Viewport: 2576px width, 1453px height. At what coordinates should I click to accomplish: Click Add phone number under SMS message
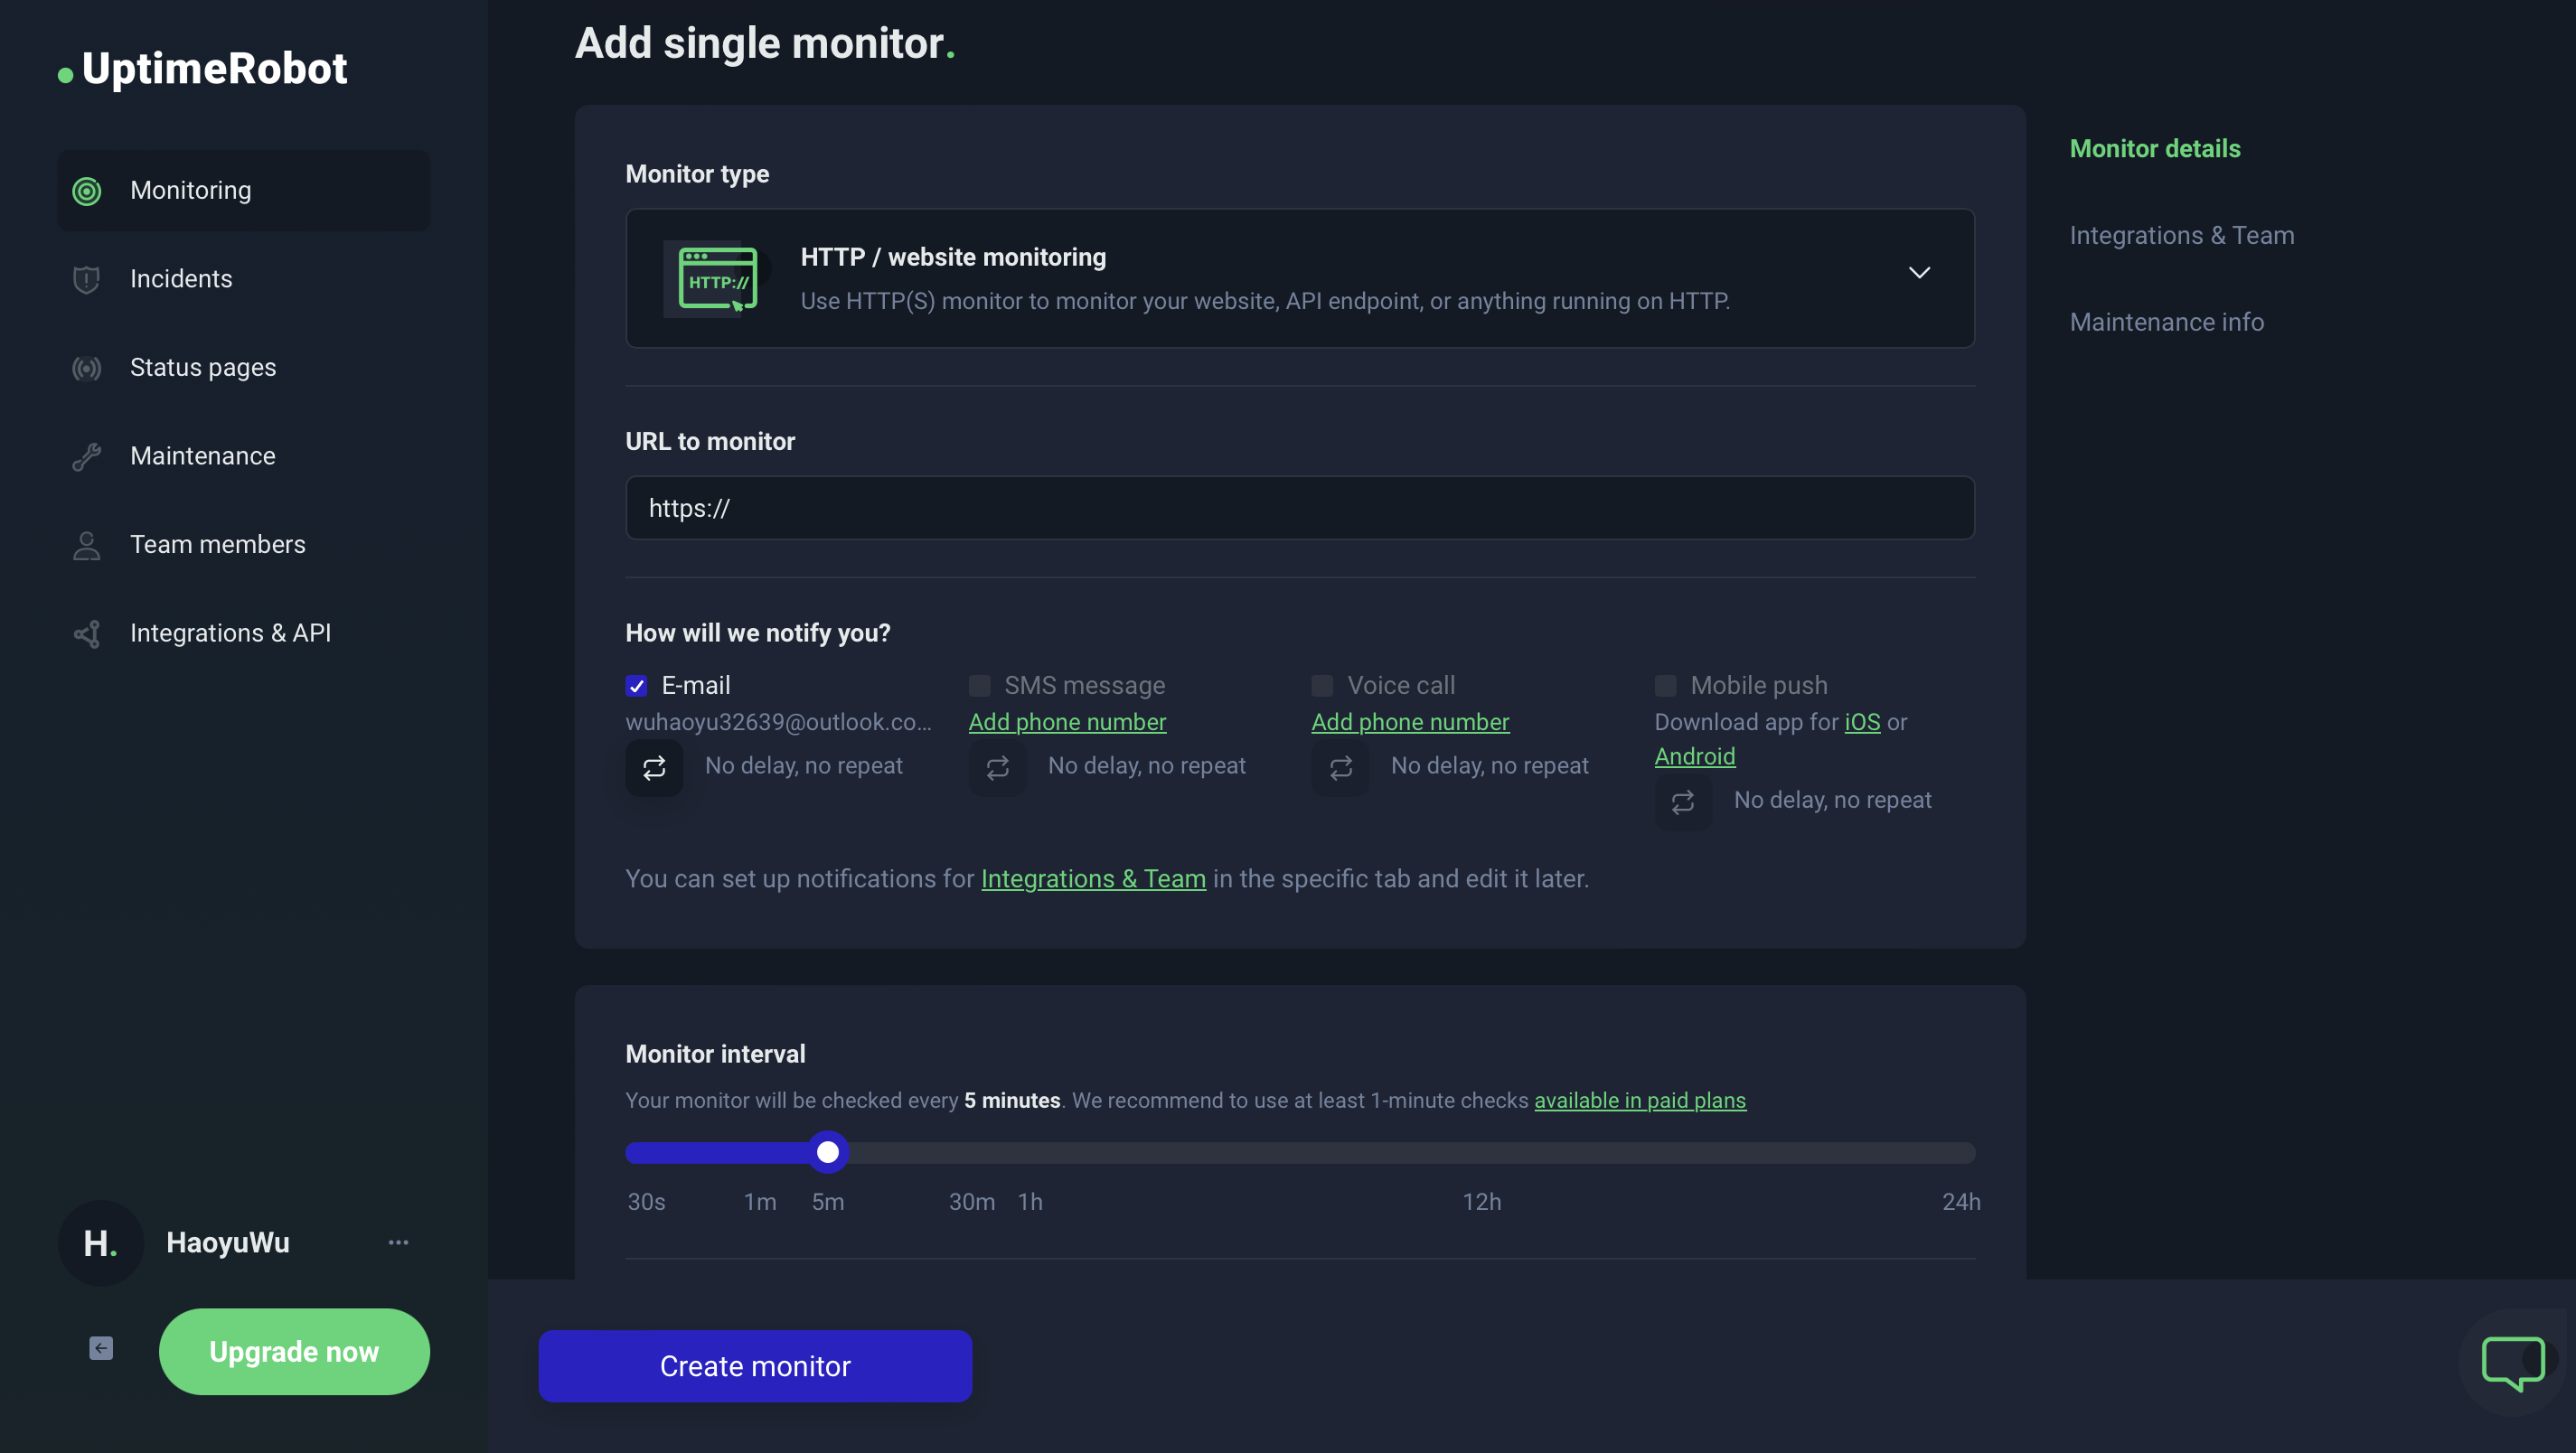tap(1067, 722)
